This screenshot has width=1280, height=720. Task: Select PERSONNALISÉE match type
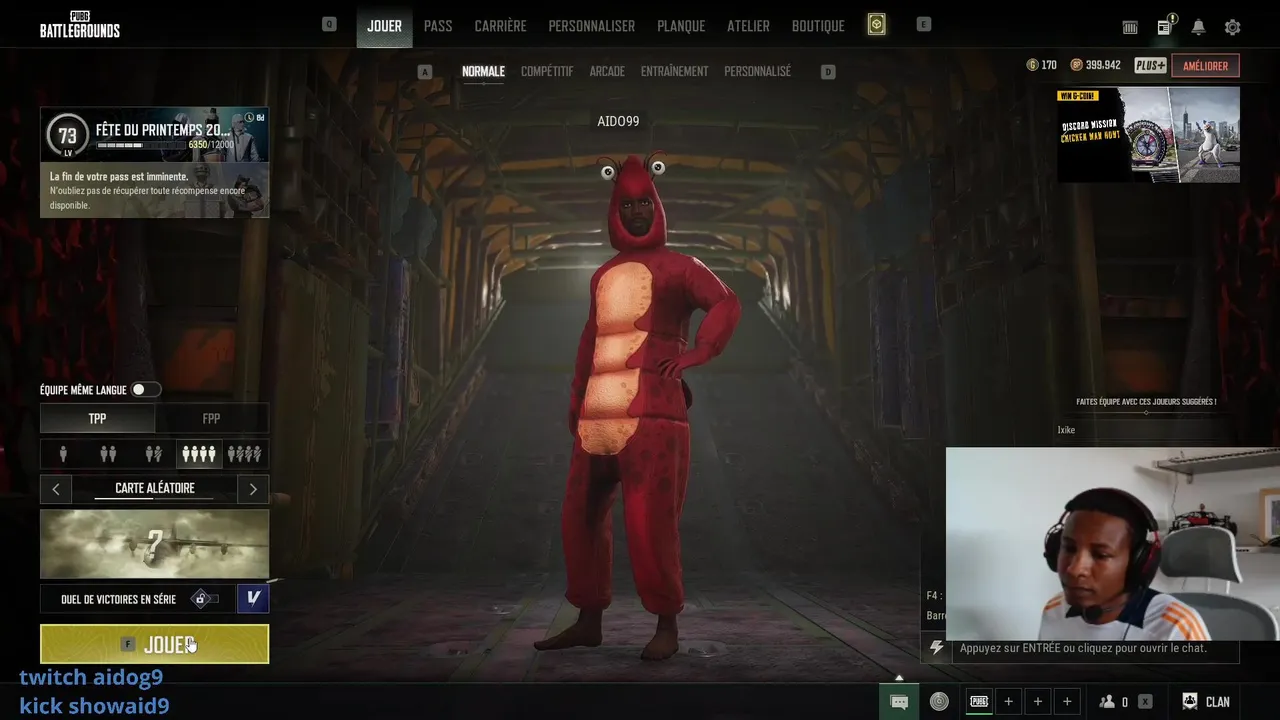757,72
